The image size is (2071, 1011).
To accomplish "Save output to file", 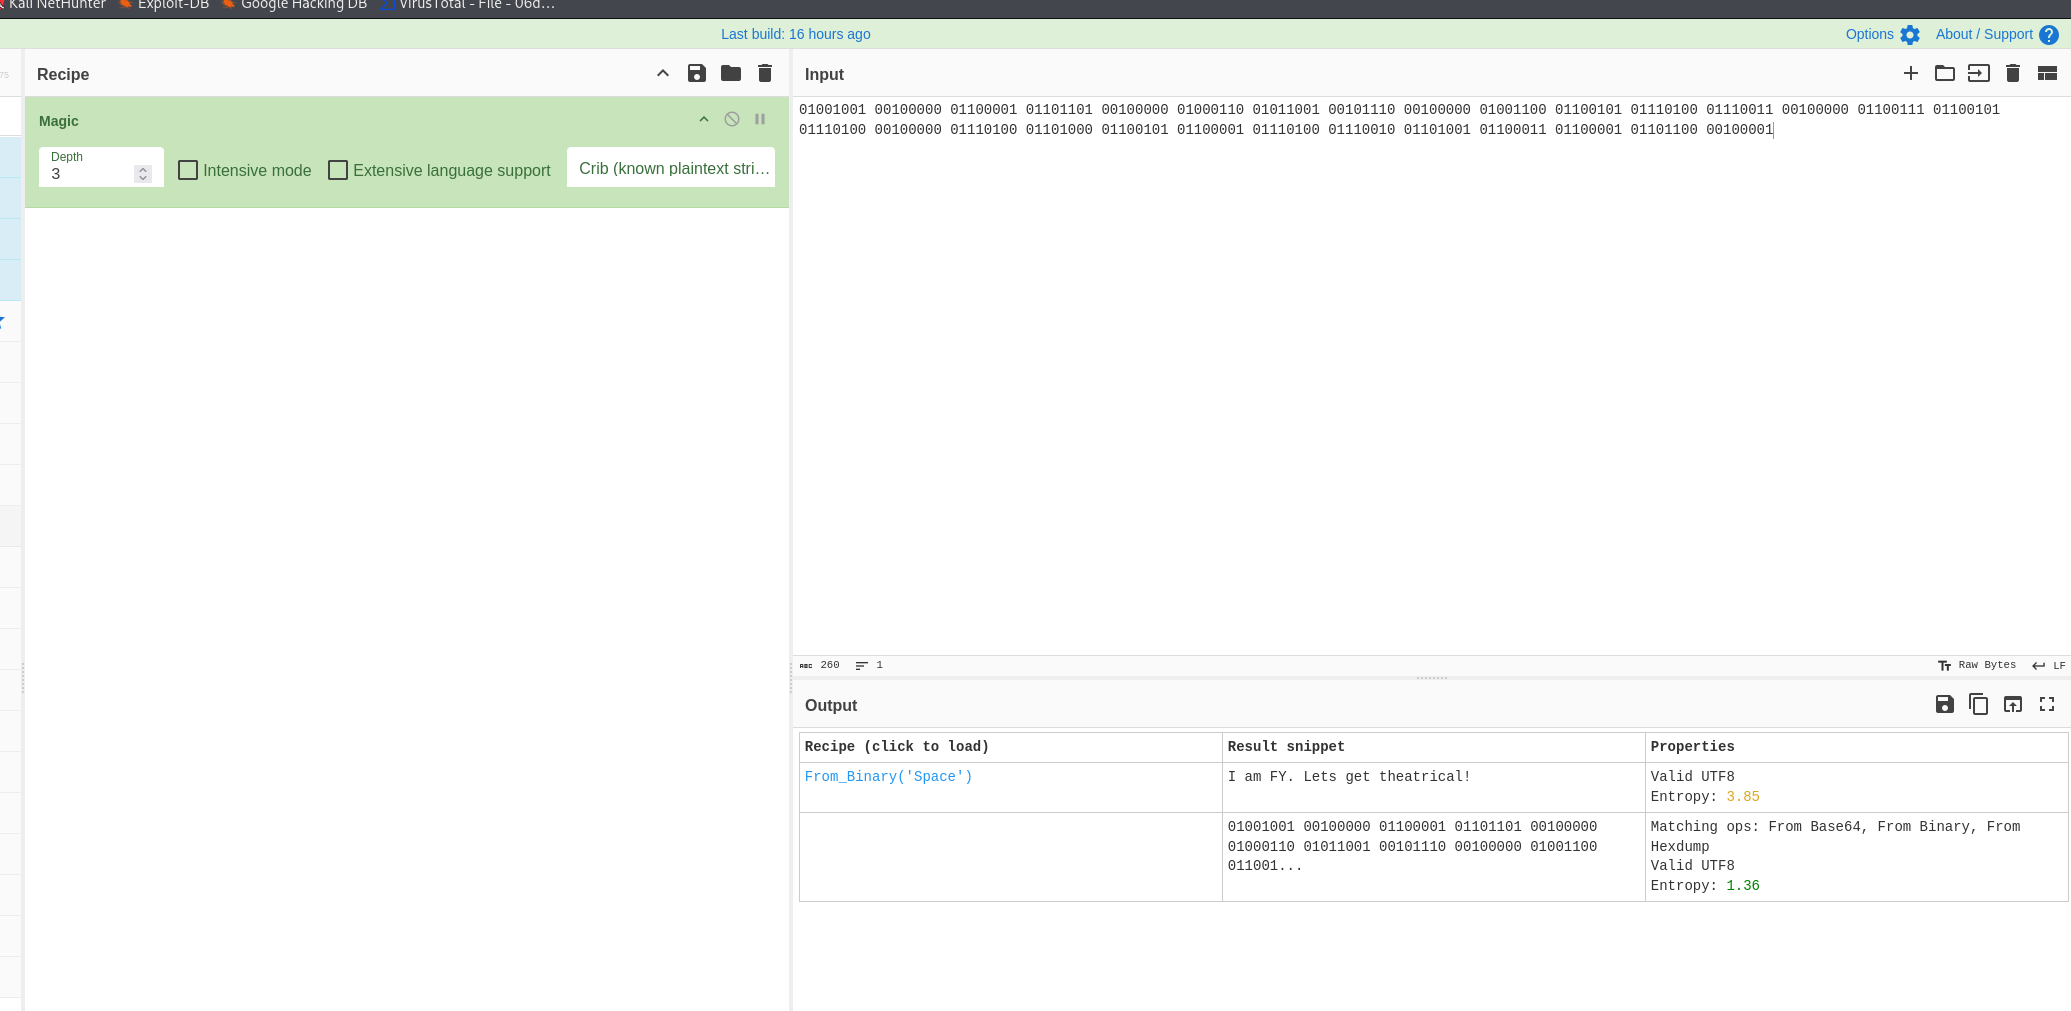I will 1945,704.
